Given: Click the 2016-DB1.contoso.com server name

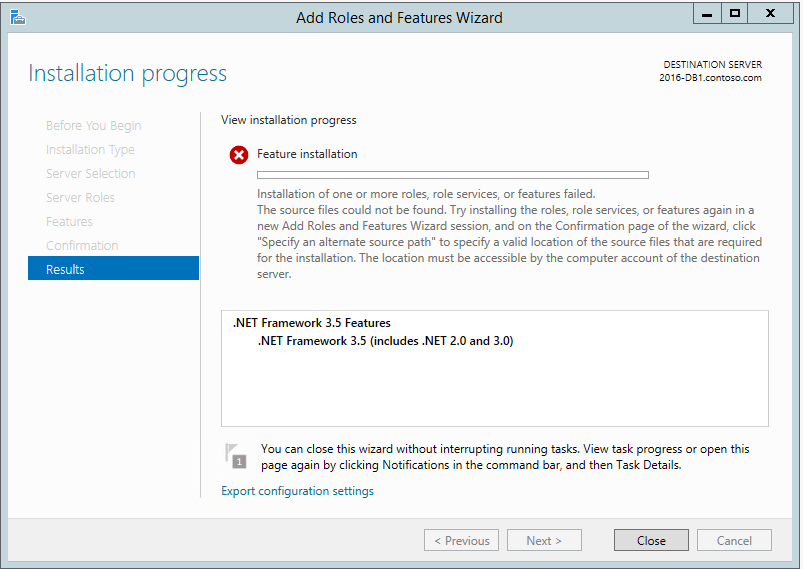Looking at the screenshot, I should coord(710,78).
